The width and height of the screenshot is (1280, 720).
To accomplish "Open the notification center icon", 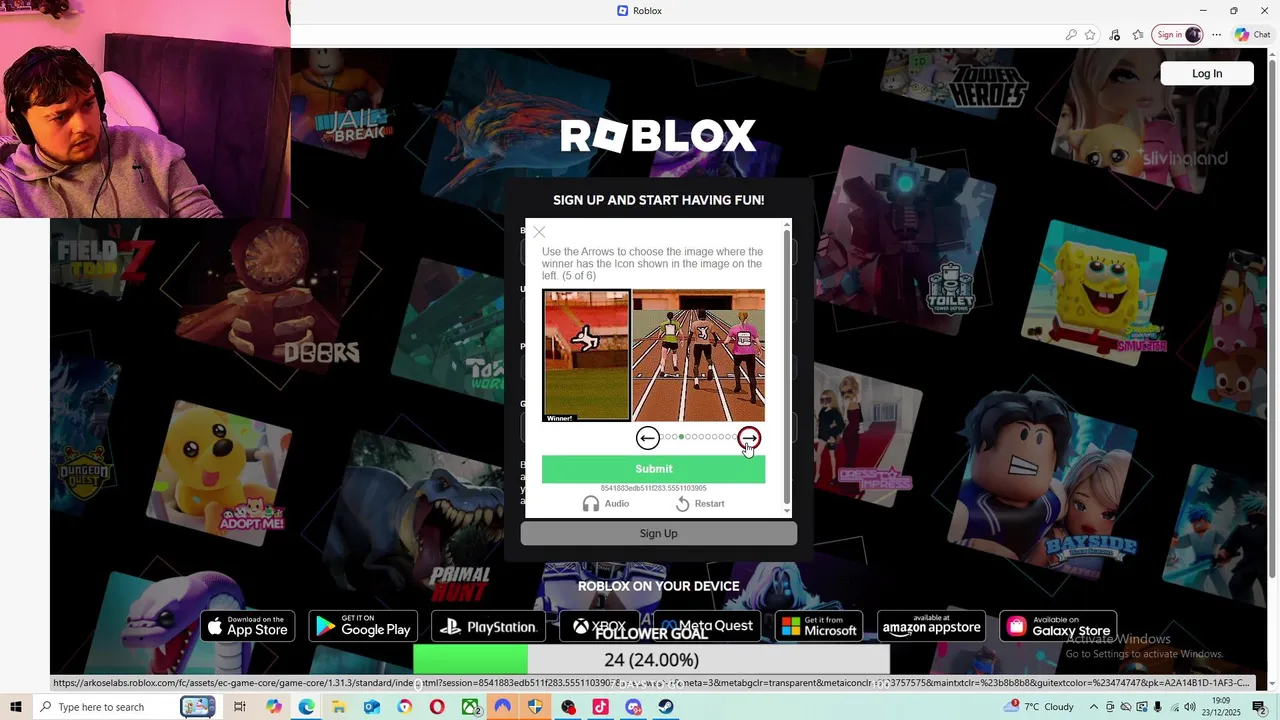I will [x=1260, y=707].
